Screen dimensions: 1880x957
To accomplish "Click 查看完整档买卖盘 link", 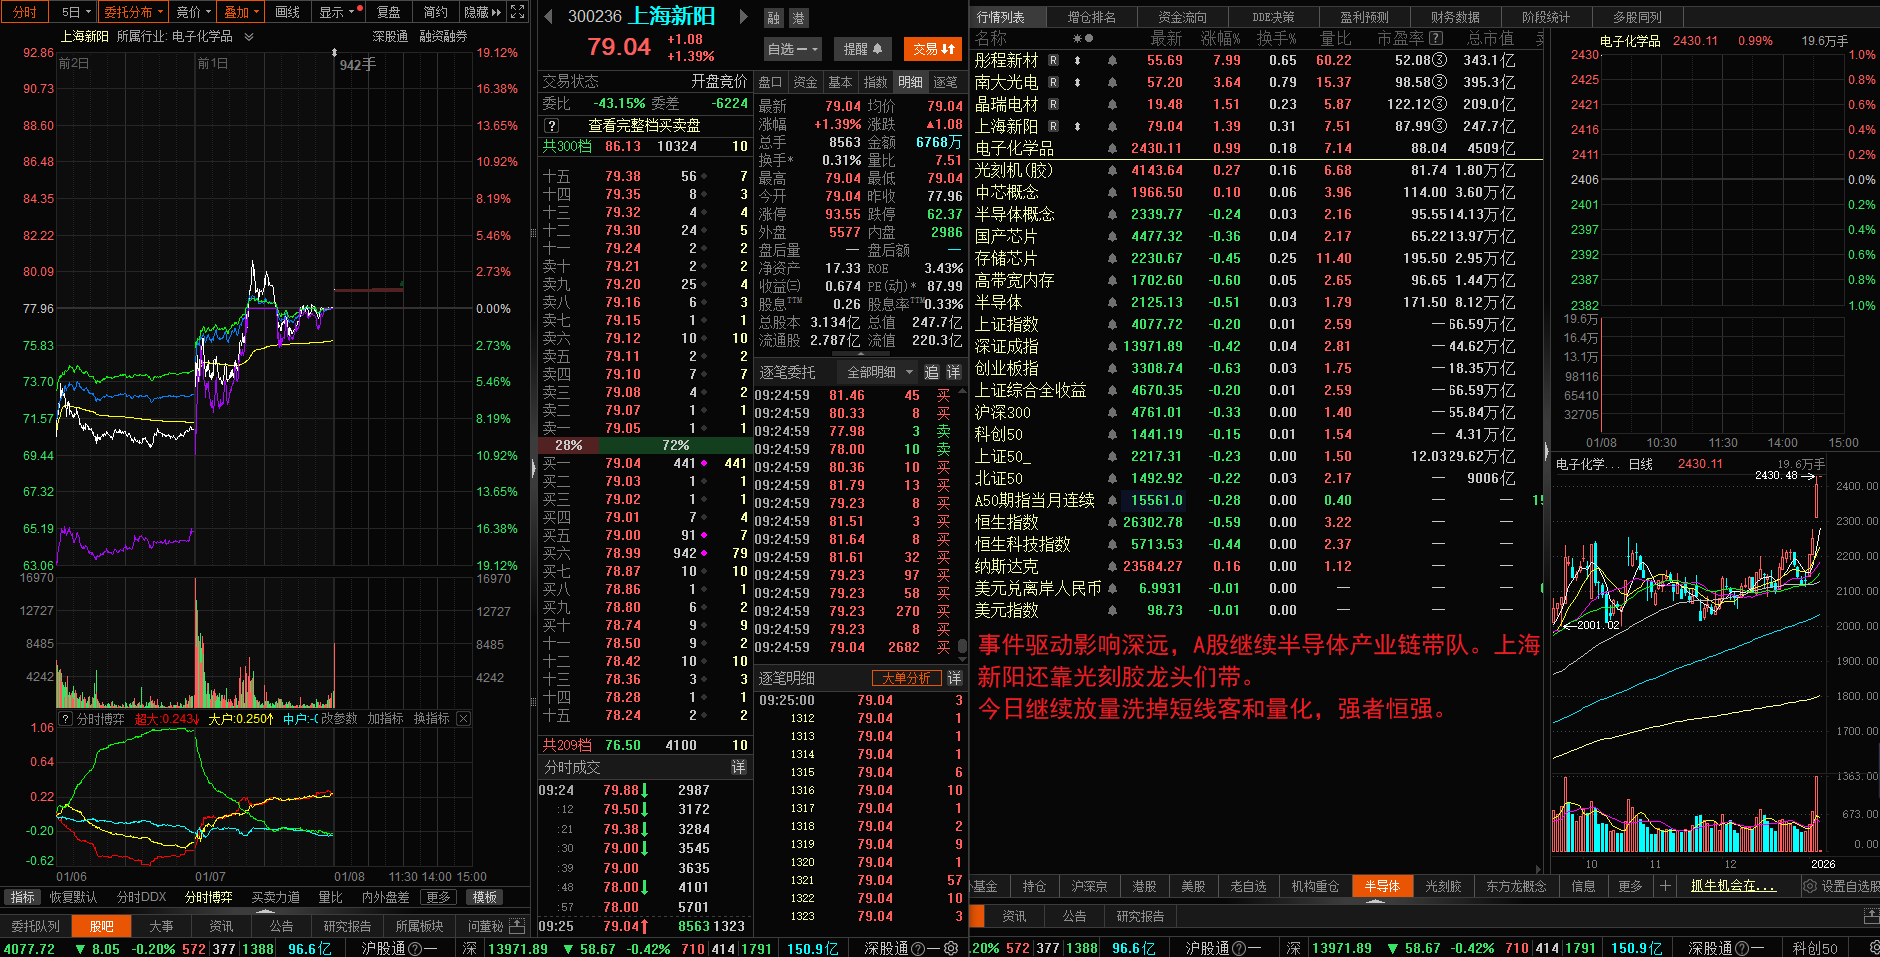I will [644, 126].
